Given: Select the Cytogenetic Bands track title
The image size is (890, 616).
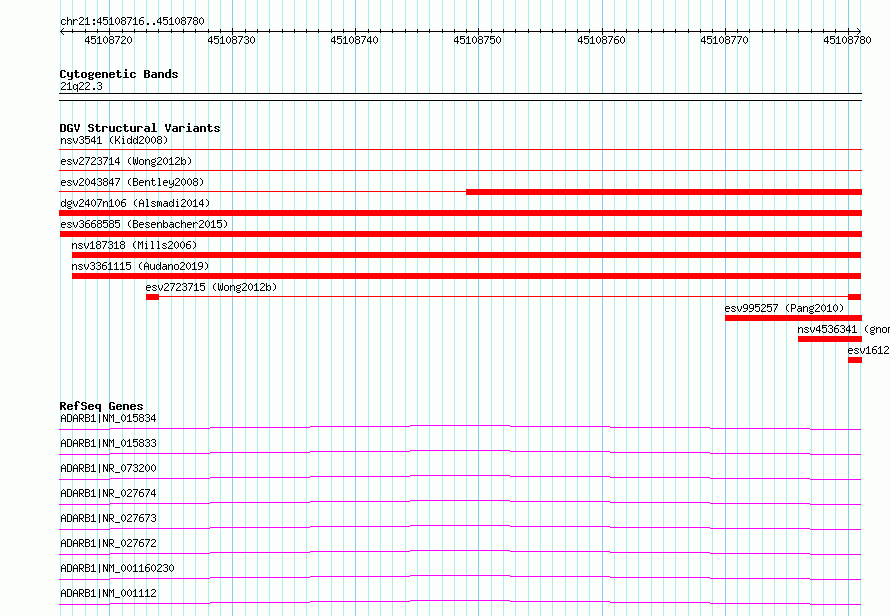Looking at the screenshot, I should click(119, 74).
